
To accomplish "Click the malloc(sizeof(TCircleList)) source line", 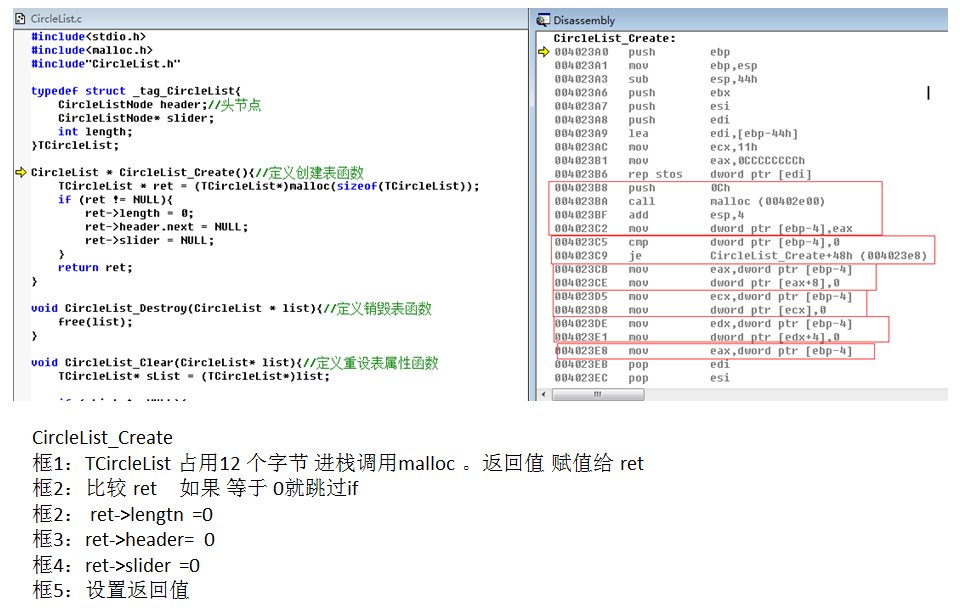I will pos(269,186).
